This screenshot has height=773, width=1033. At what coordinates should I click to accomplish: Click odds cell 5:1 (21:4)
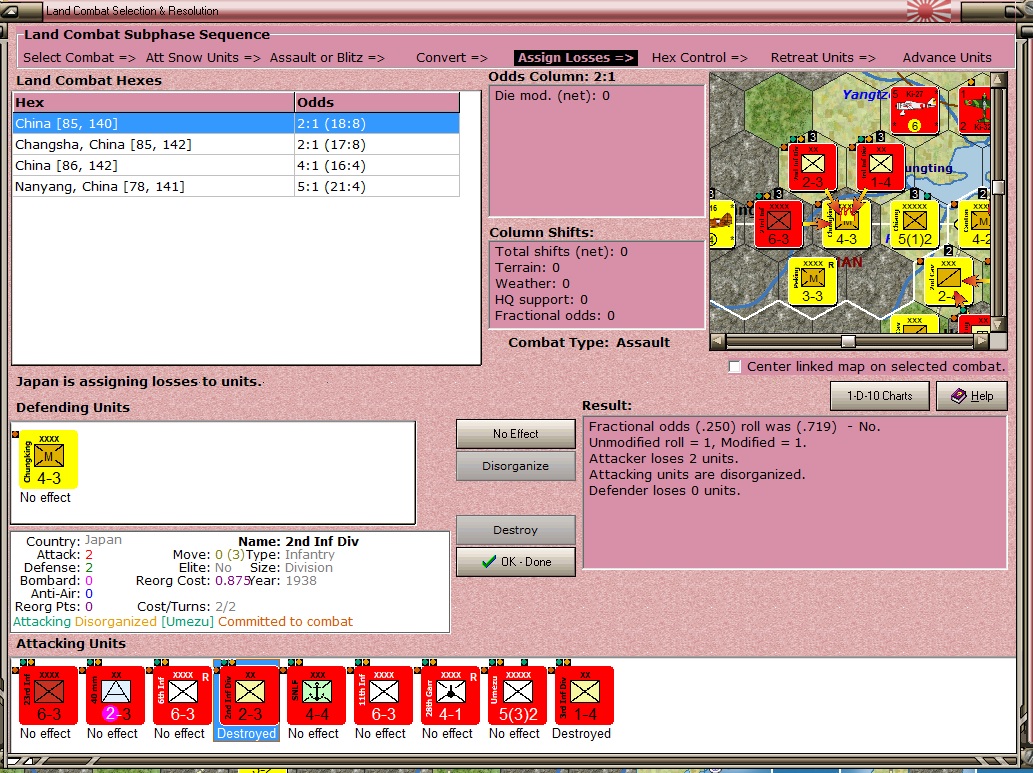(x=377, y=186)
